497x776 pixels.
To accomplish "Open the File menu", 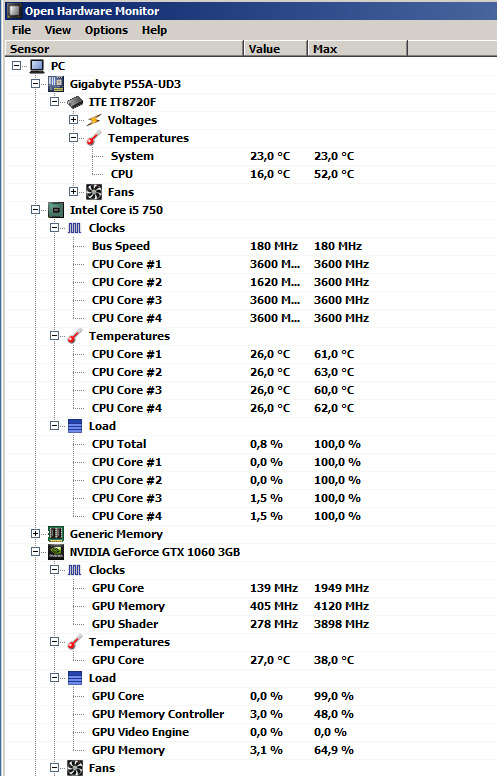I will pyautogui.click(x=21, y=30).
